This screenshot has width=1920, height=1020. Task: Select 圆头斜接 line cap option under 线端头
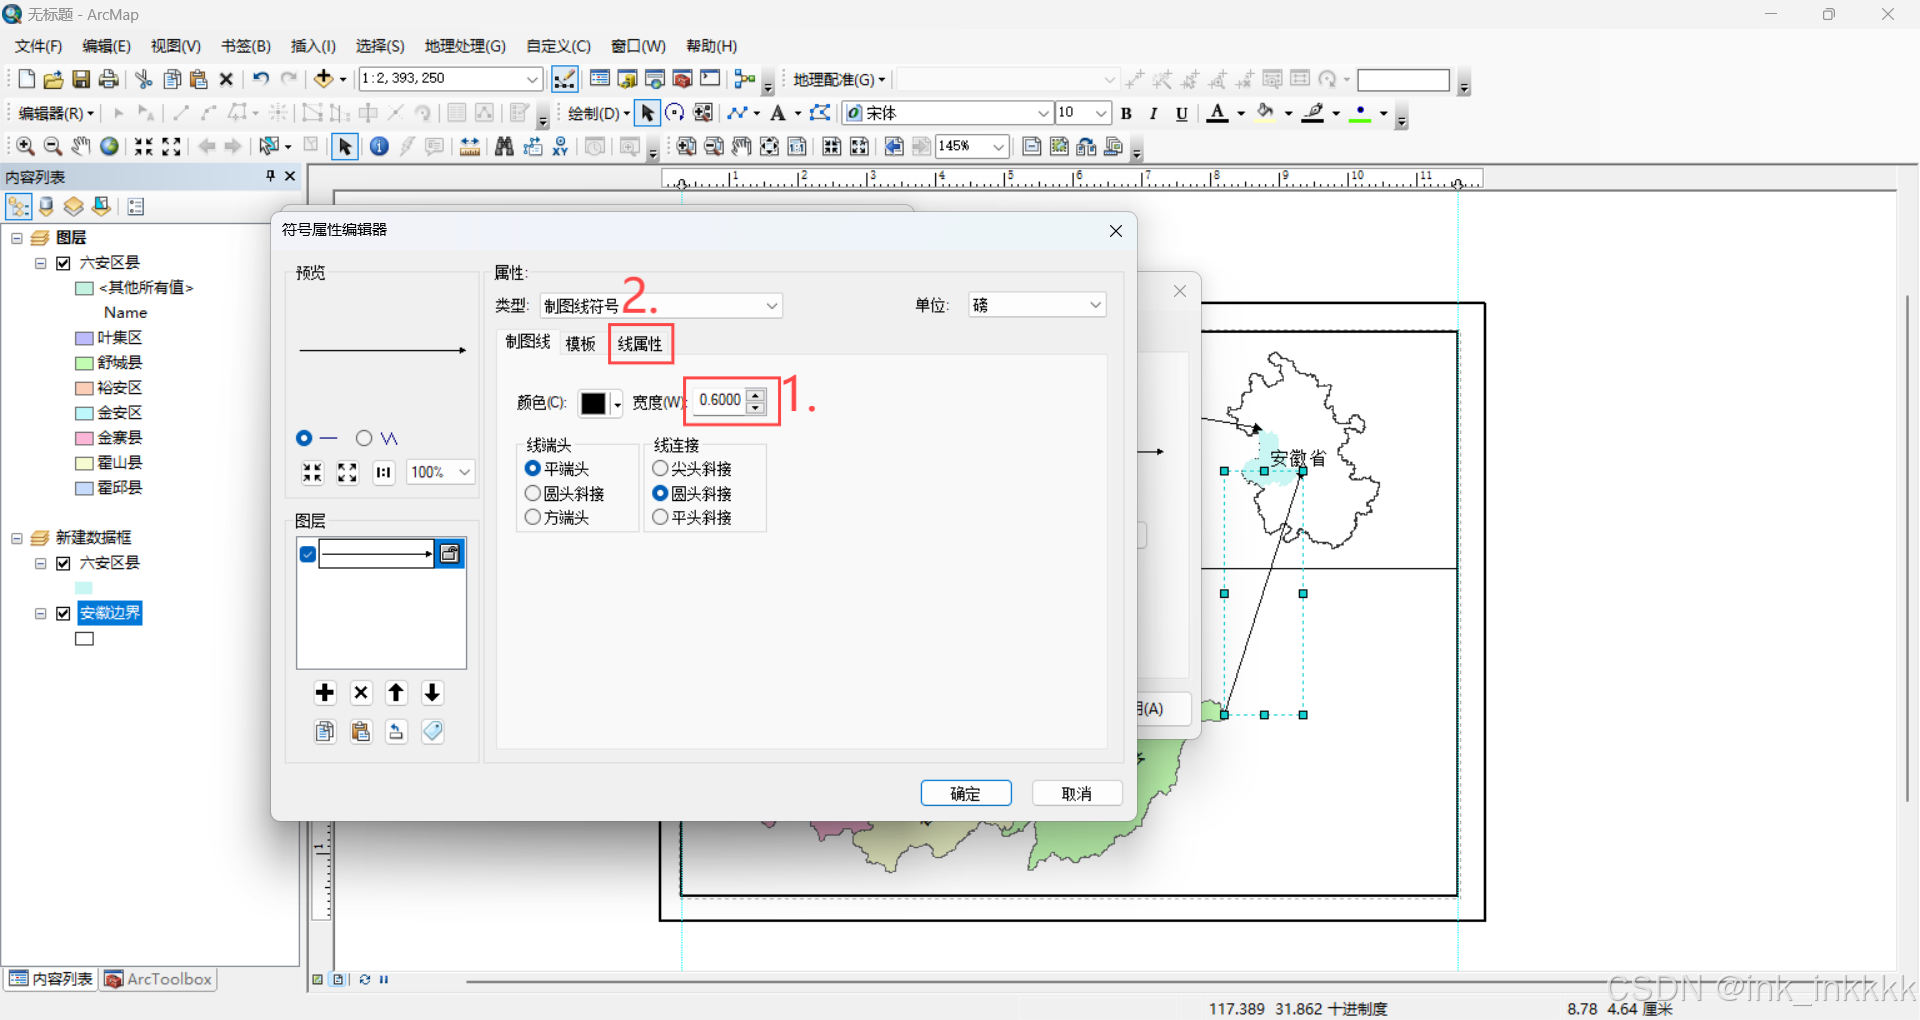(533, 493)
